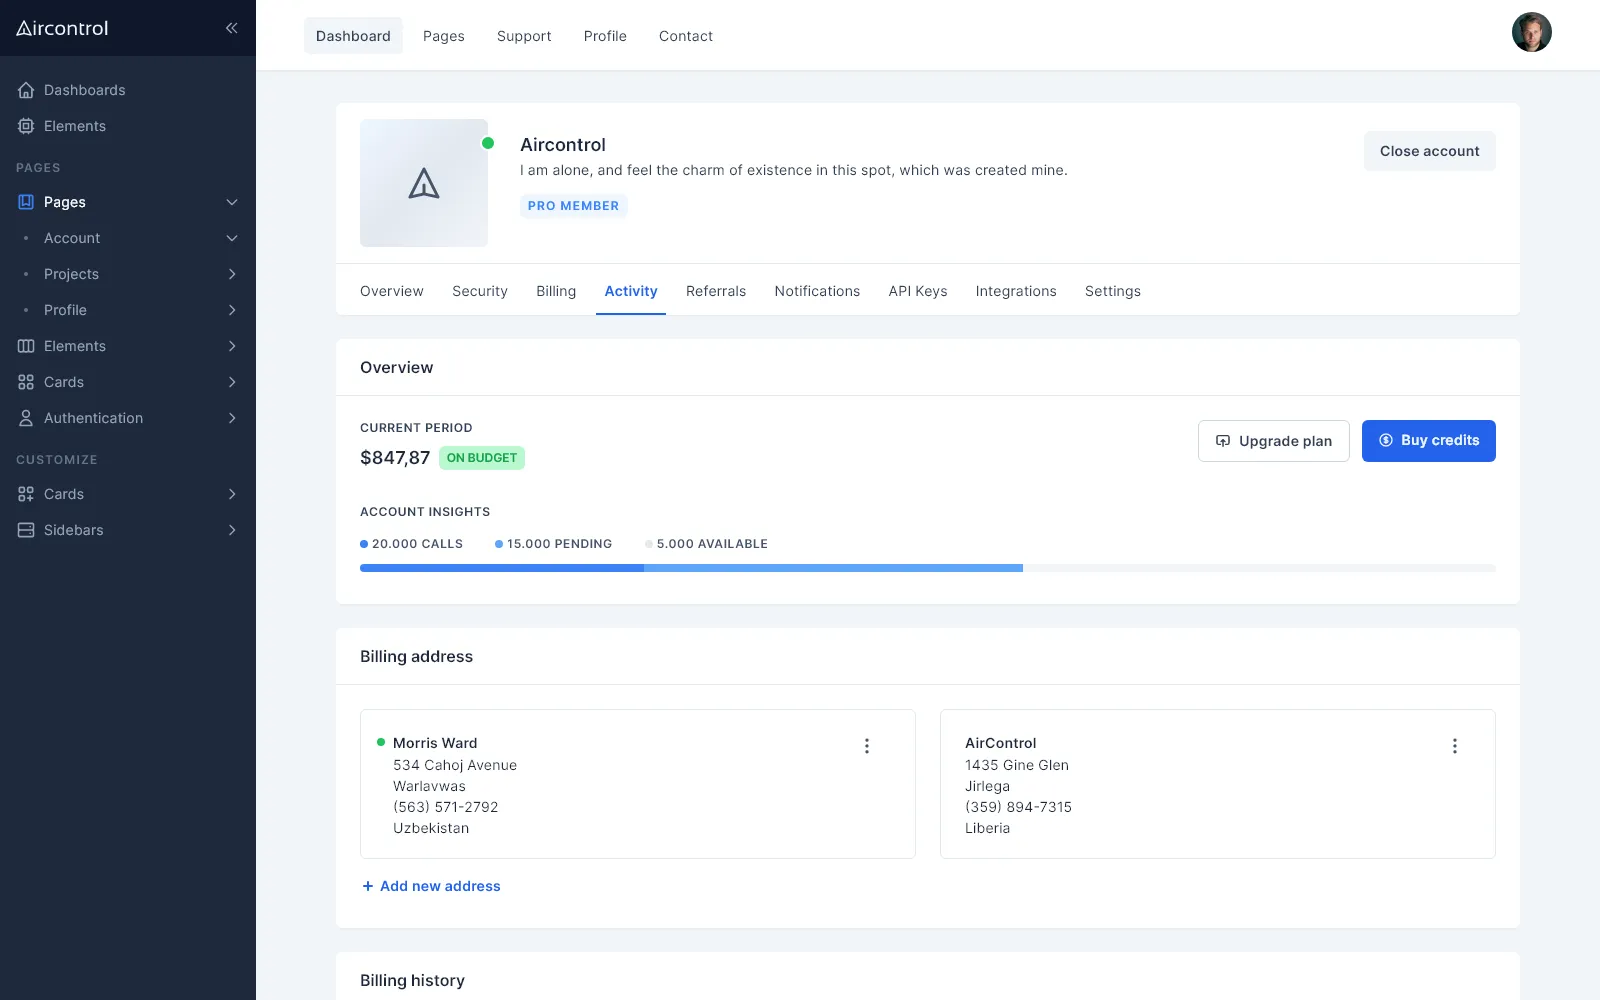The width and height of the screenshot is (1600, 1000).
Task: Click the Upgrade plan icon
Action: tap(1223, 441)
